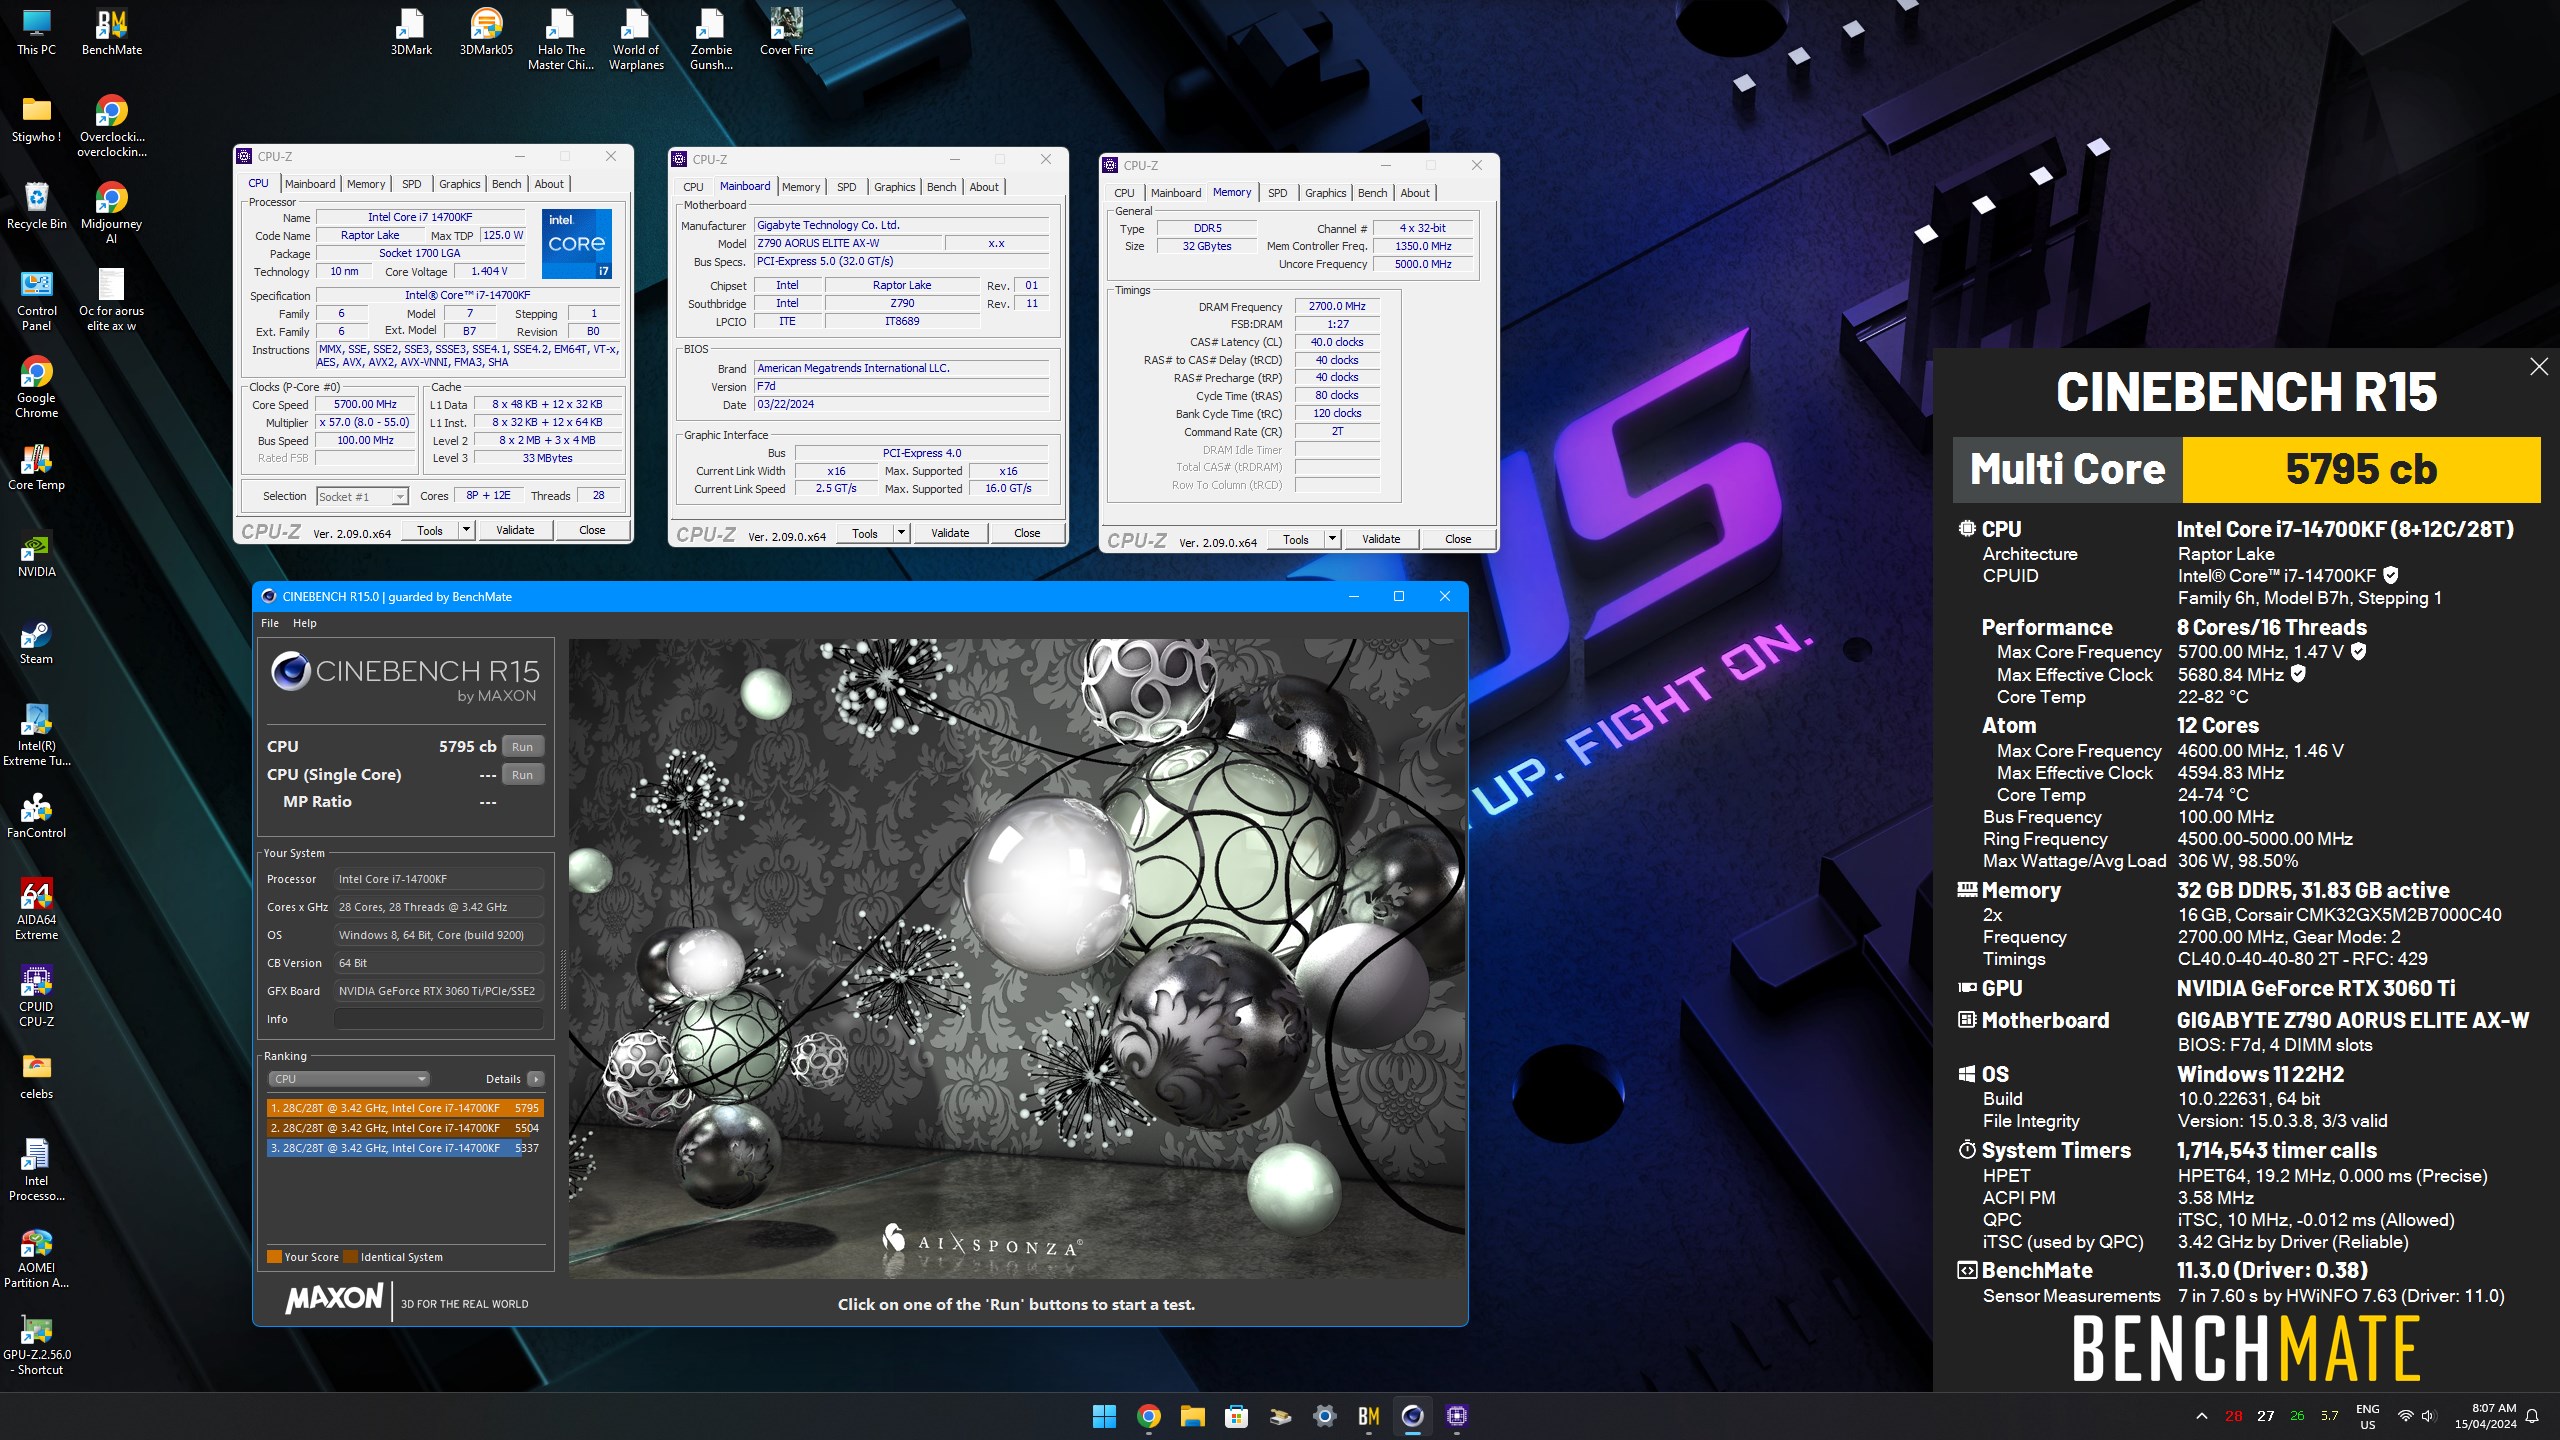
Task: Click Tools button in Memory CPU-Z window
Action: coord(1295,539)
